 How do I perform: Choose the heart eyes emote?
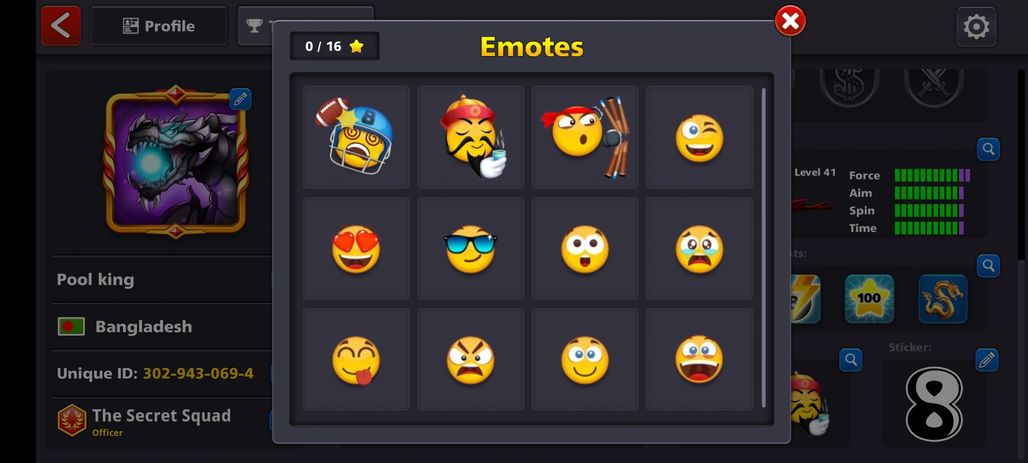[356, 249]
